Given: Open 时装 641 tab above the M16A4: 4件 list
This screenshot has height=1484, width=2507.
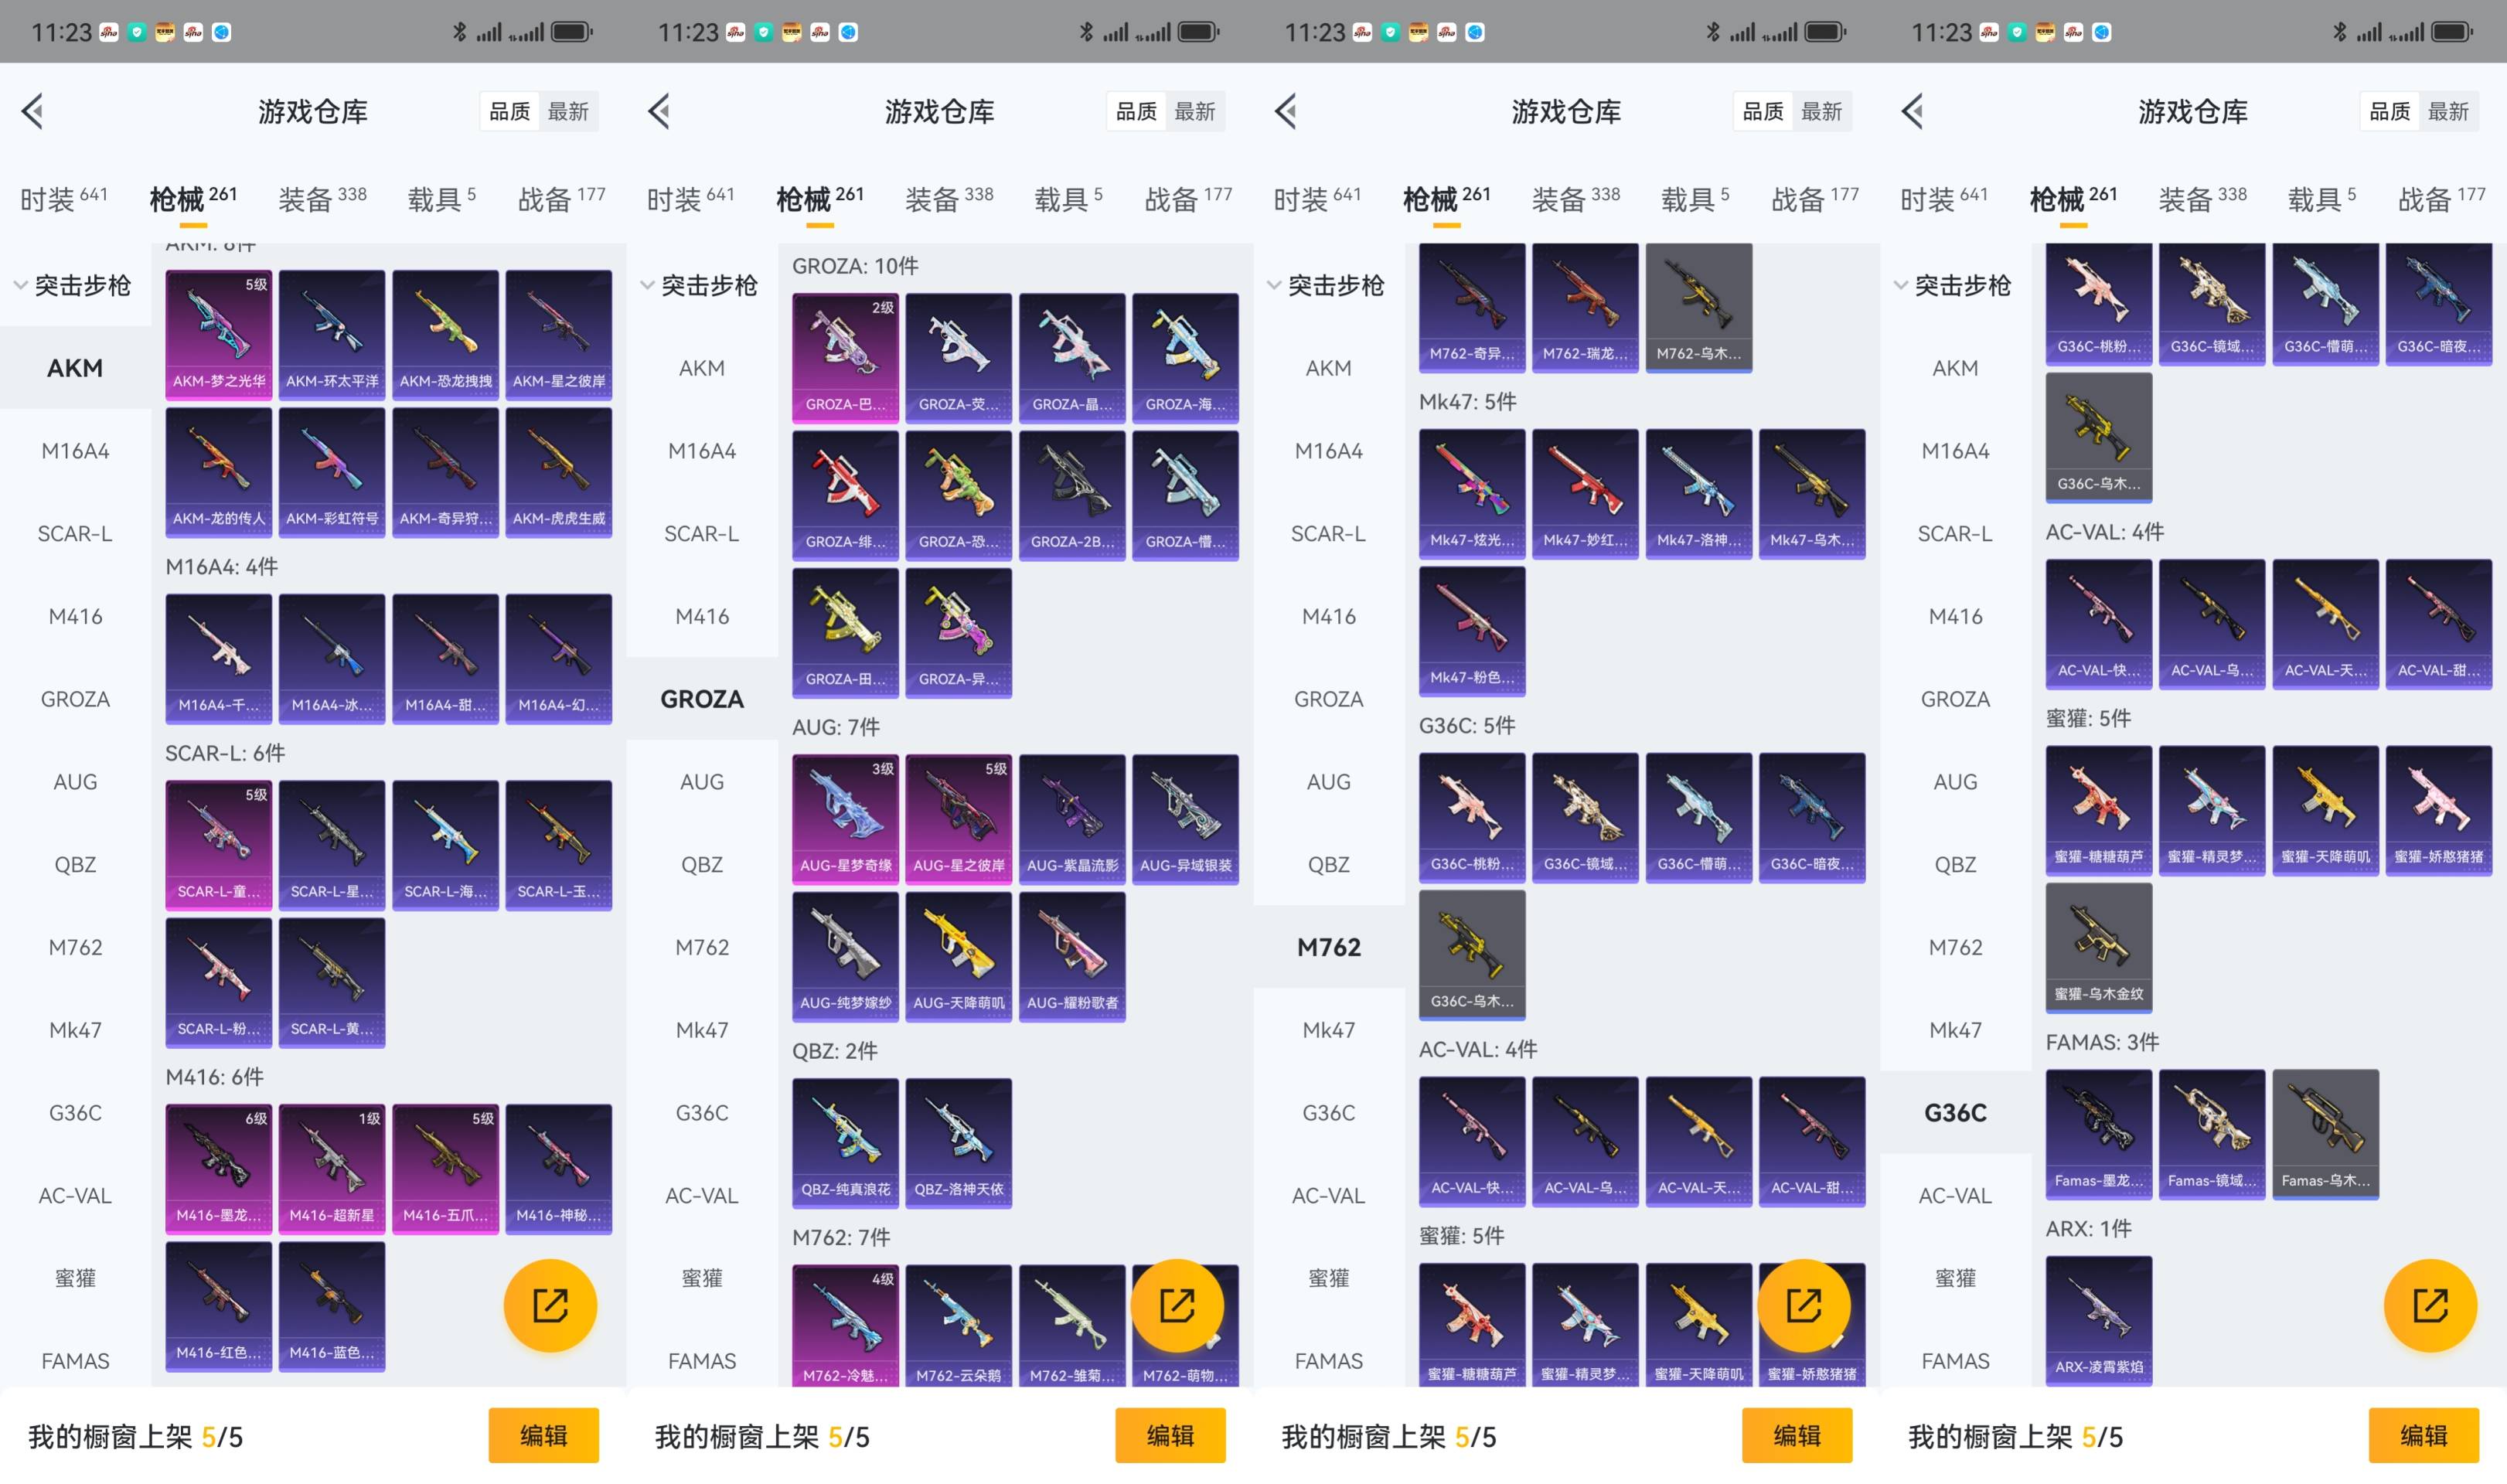Looking at the screenshot, I should [x=63, y=198].
